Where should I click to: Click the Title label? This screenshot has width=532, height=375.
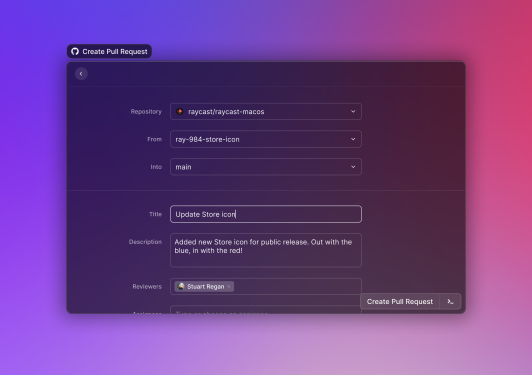coord(155,214)
